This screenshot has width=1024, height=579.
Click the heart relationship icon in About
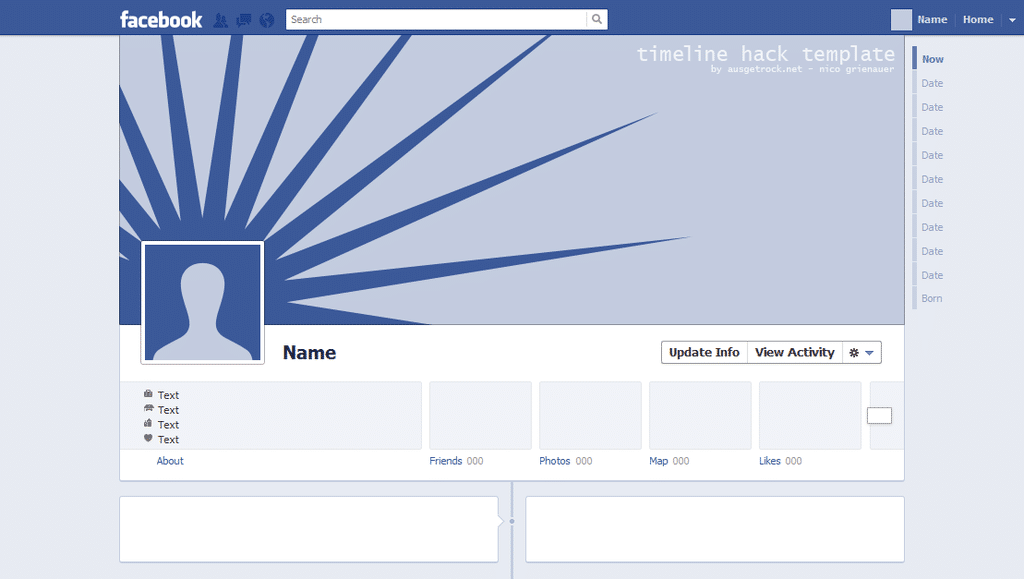tap(149, 440)
